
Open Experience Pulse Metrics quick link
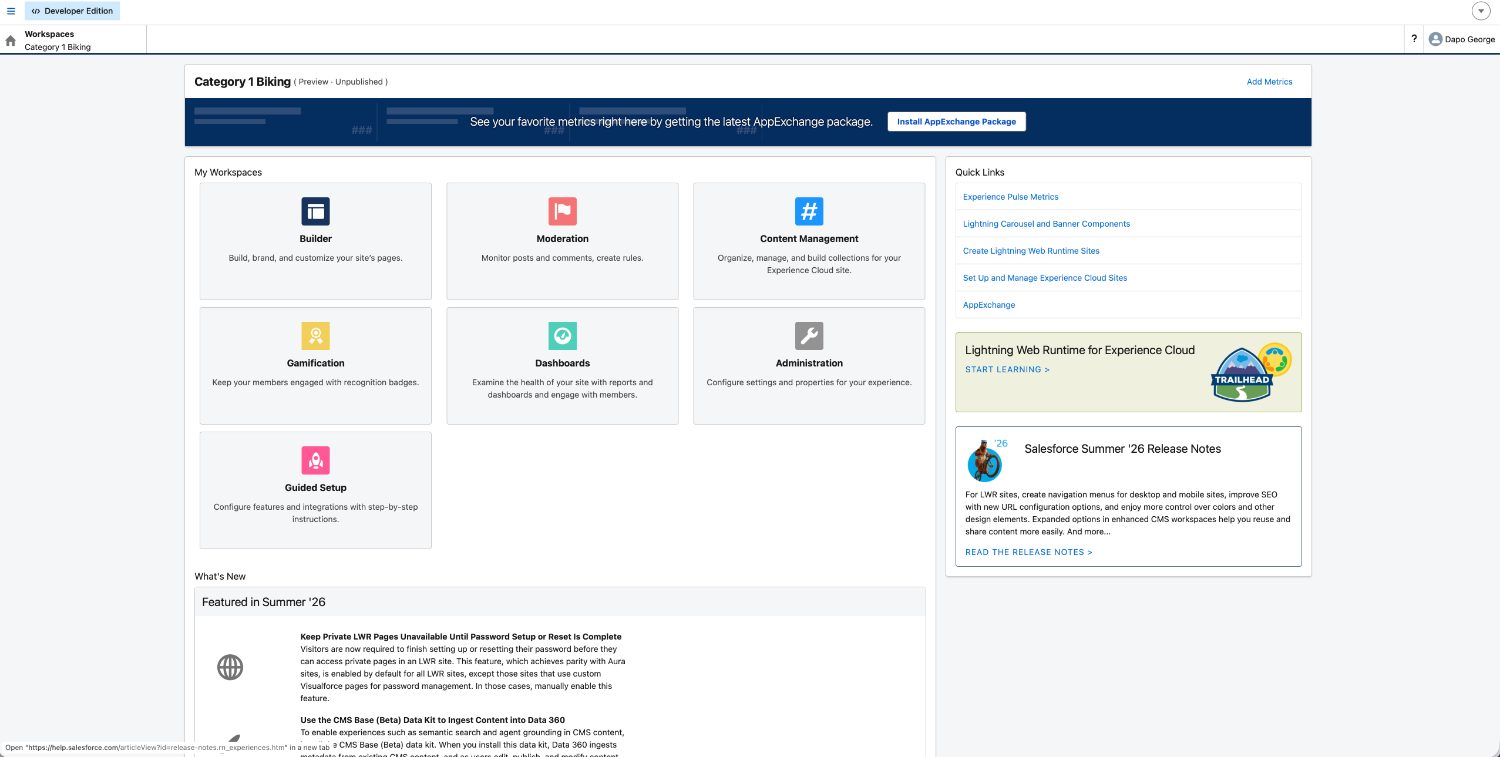(1011, 197)
